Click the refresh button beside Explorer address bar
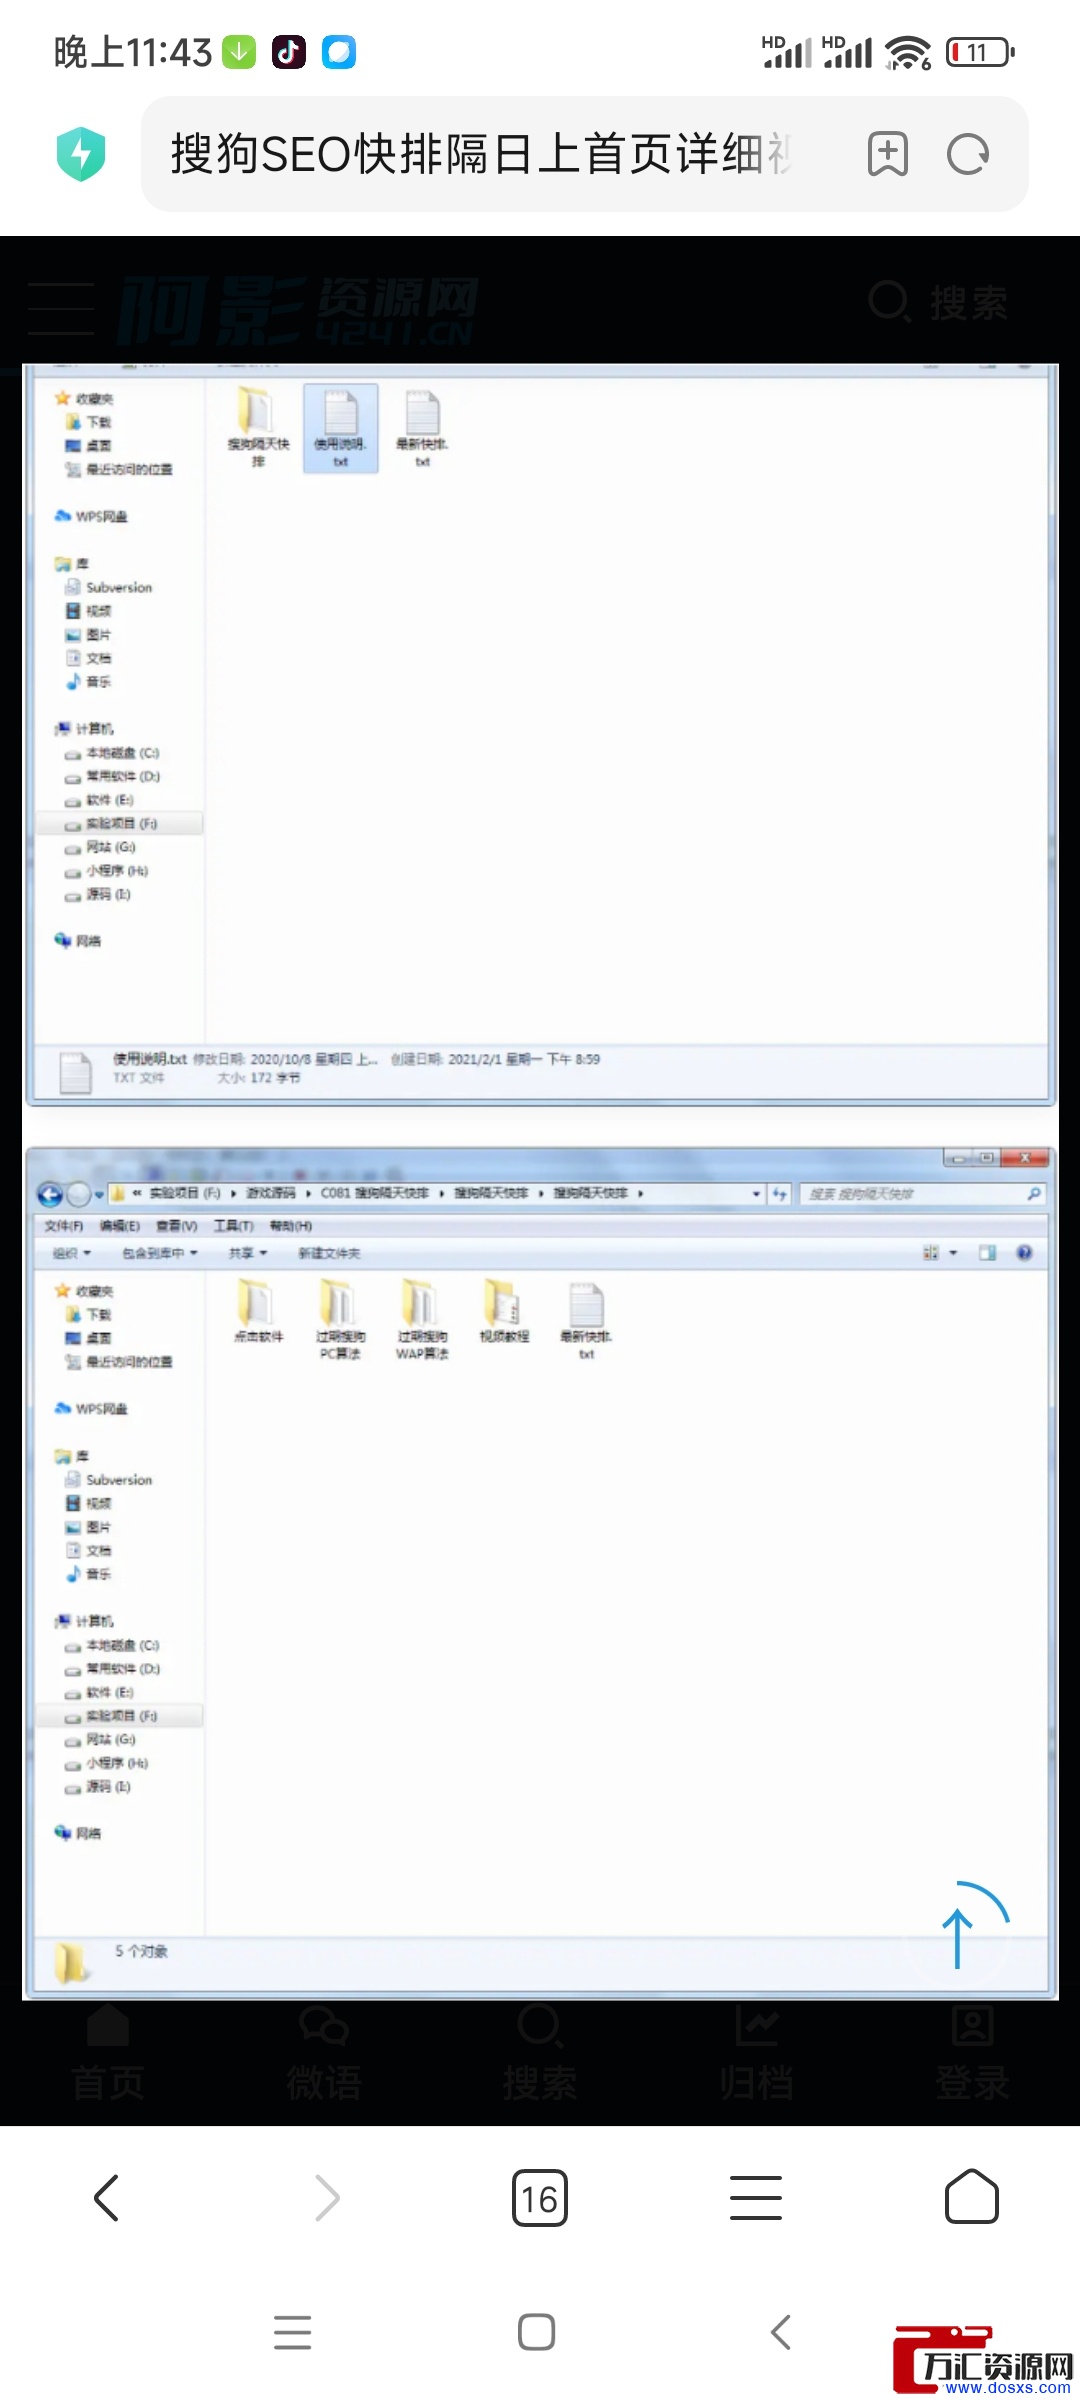 pyautogui.click(x=780, y=1194)
